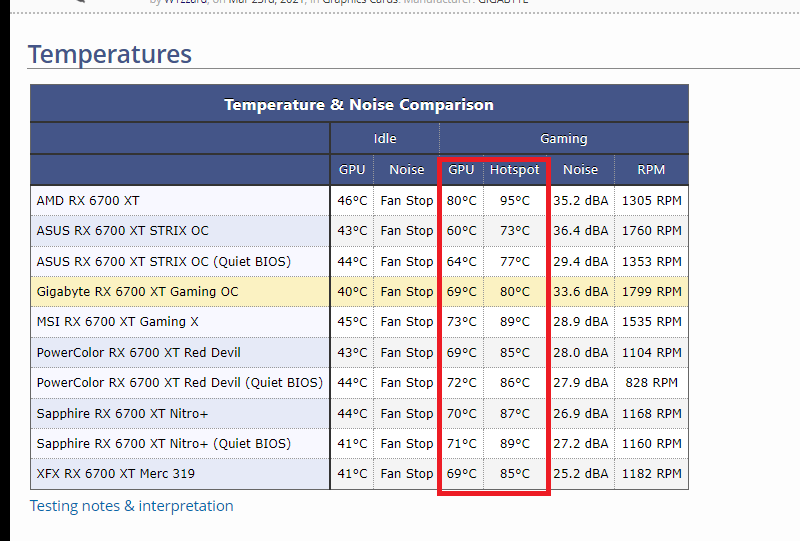Click the 1168 RPM value
The image size is (800, 541).
click(x=652, y=413)
